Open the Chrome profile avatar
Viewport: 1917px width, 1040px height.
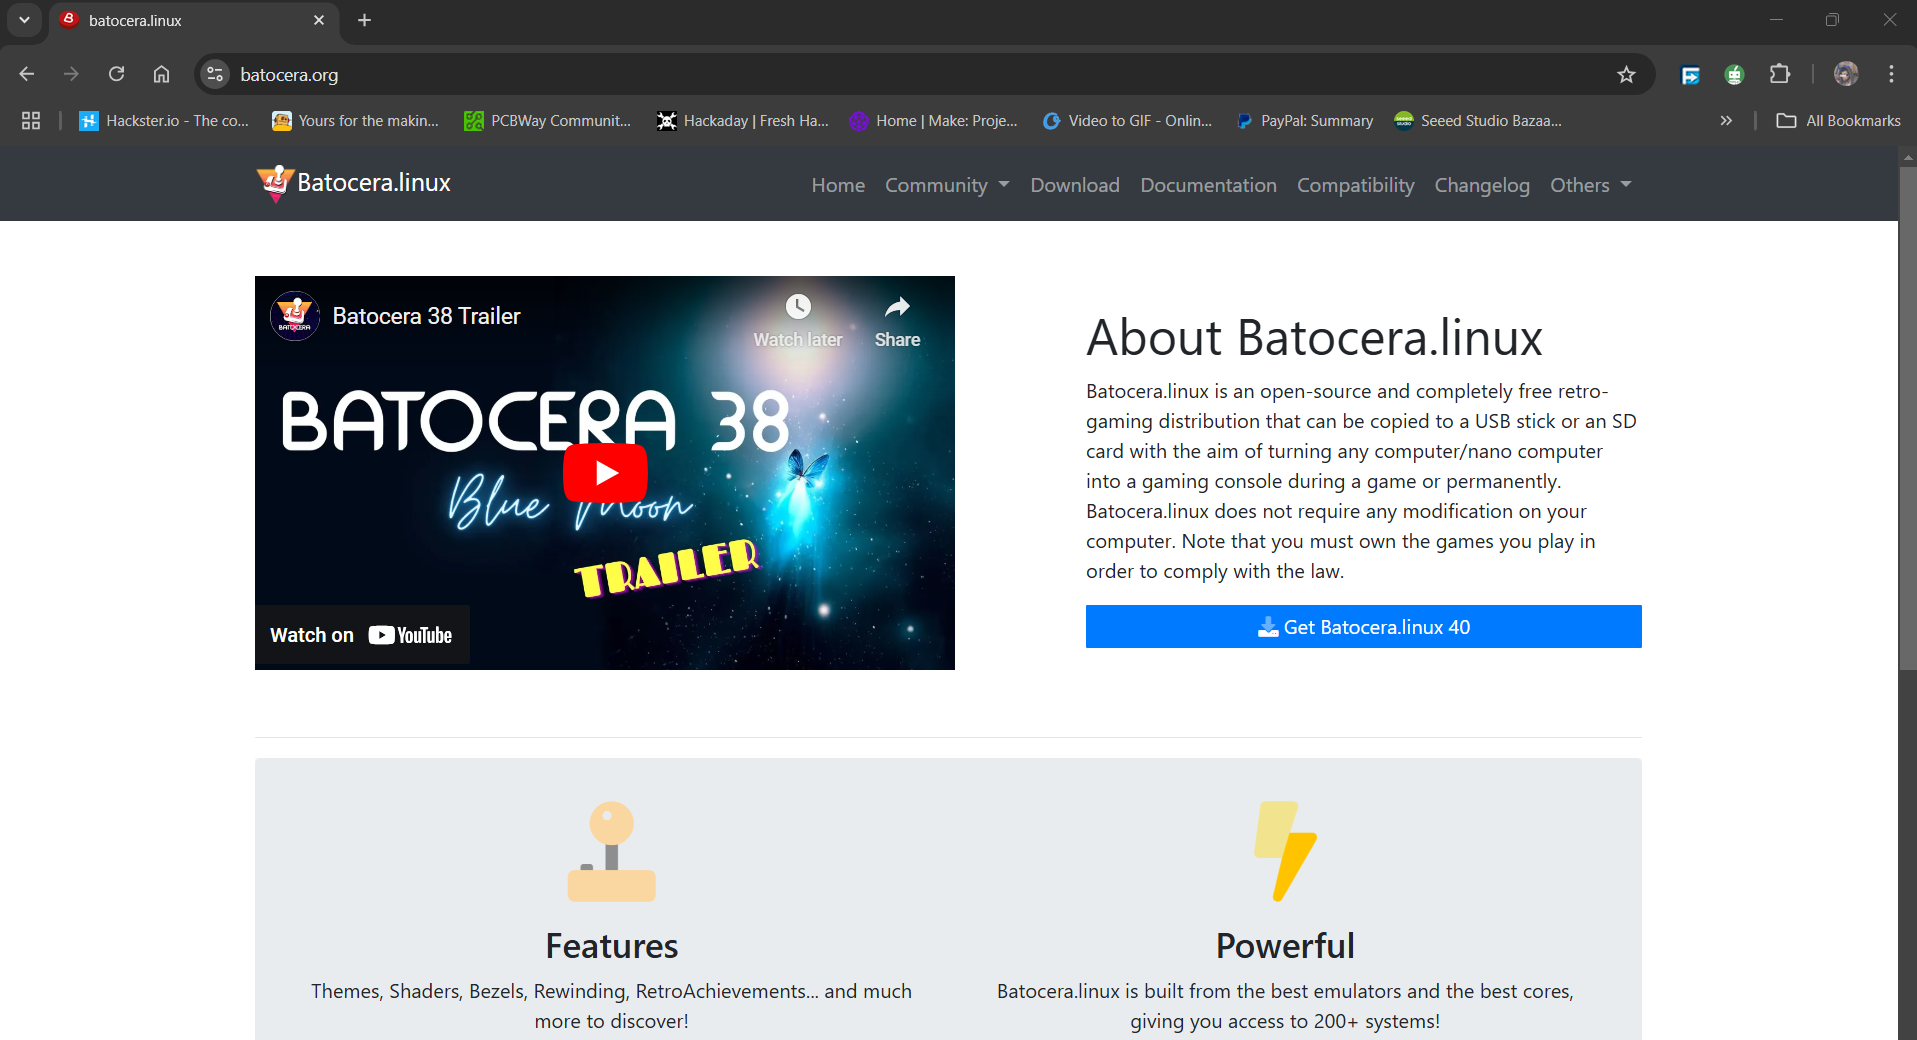tap(1846, 74)
